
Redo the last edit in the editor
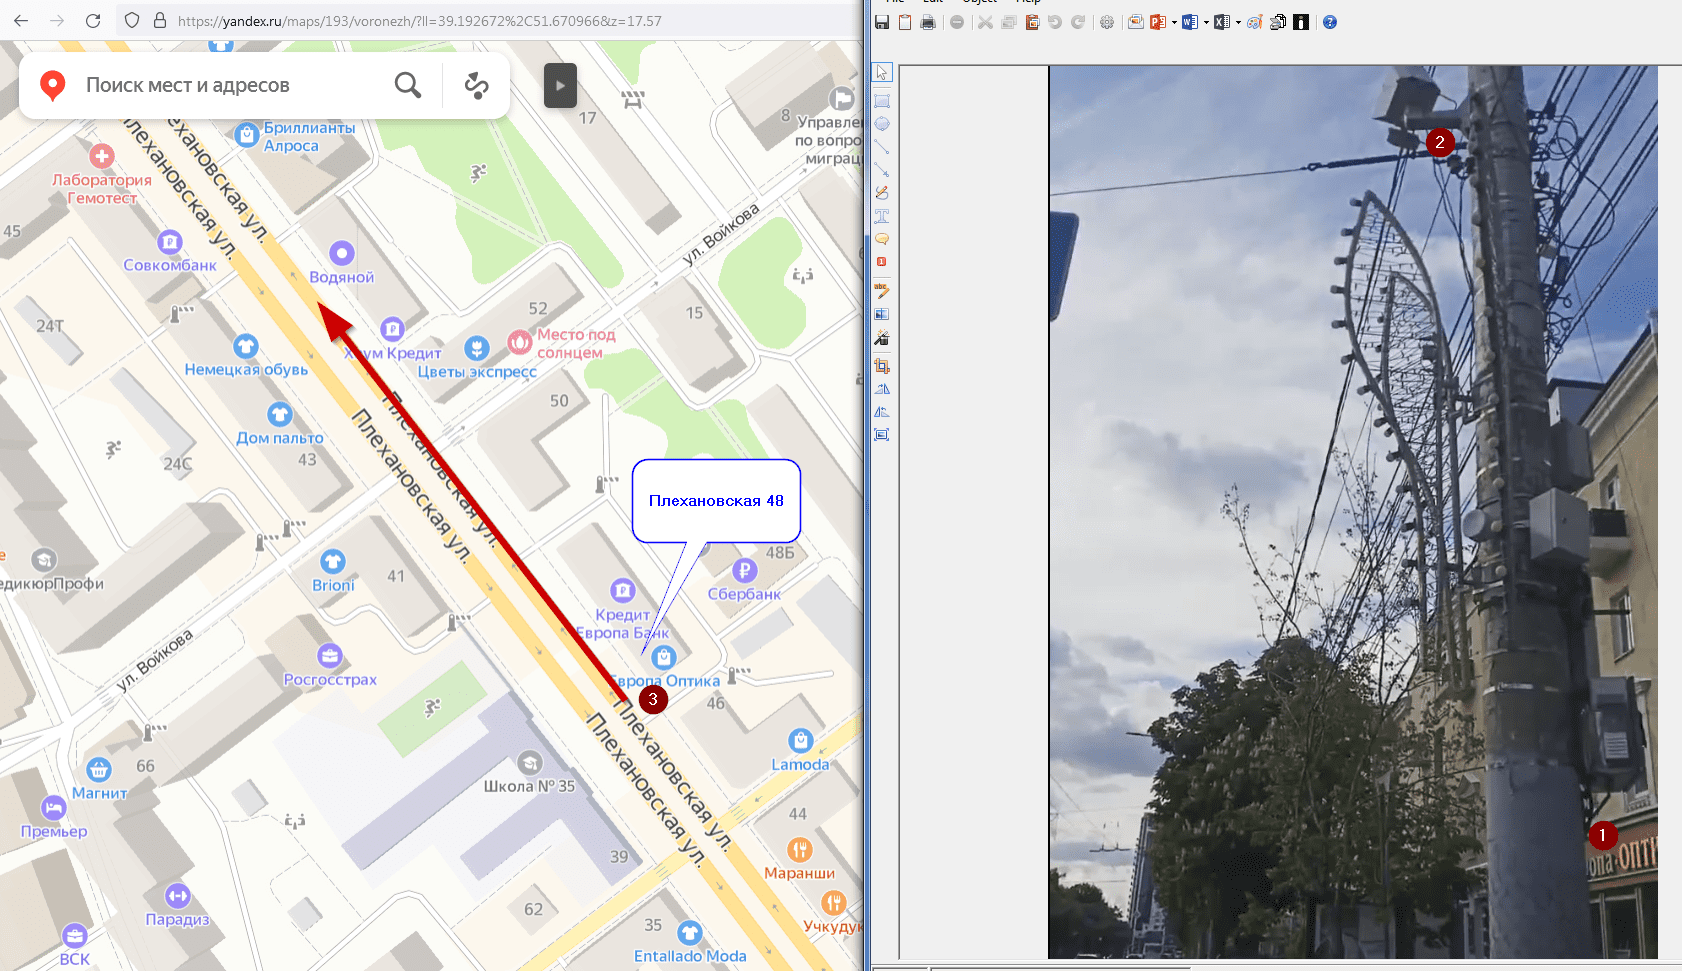(x=1078, y=22)
